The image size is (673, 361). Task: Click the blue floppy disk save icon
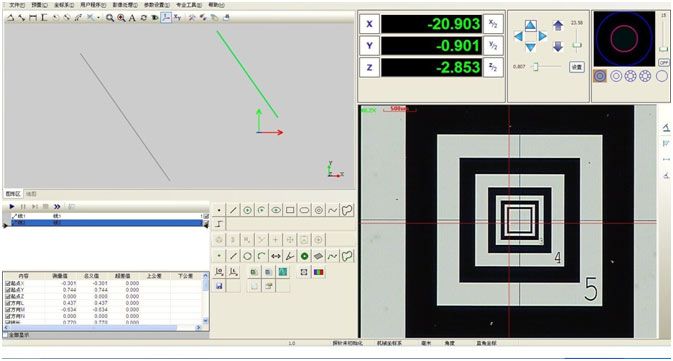219,286
